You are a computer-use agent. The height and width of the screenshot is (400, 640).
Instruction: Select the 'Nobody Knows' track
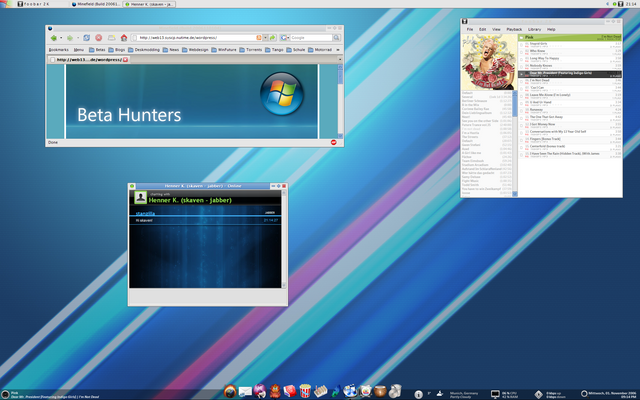pos(570,66)
